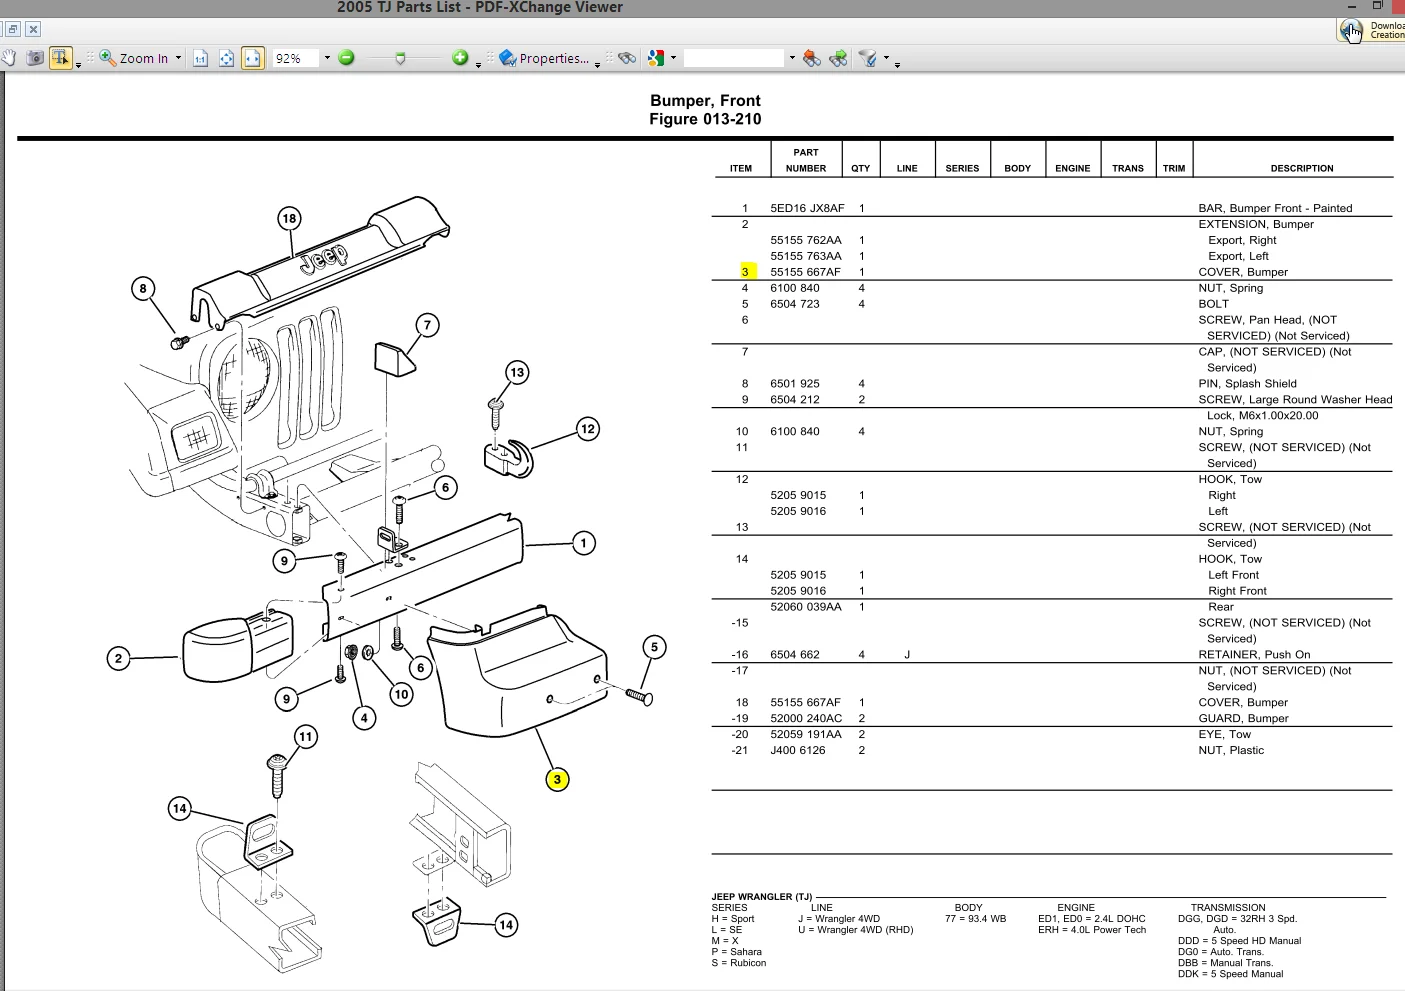Viewport: 1405px width, 991px height.
Task: Minimize the PDF-XChange Viewer window
Action: click(1352, 6)
